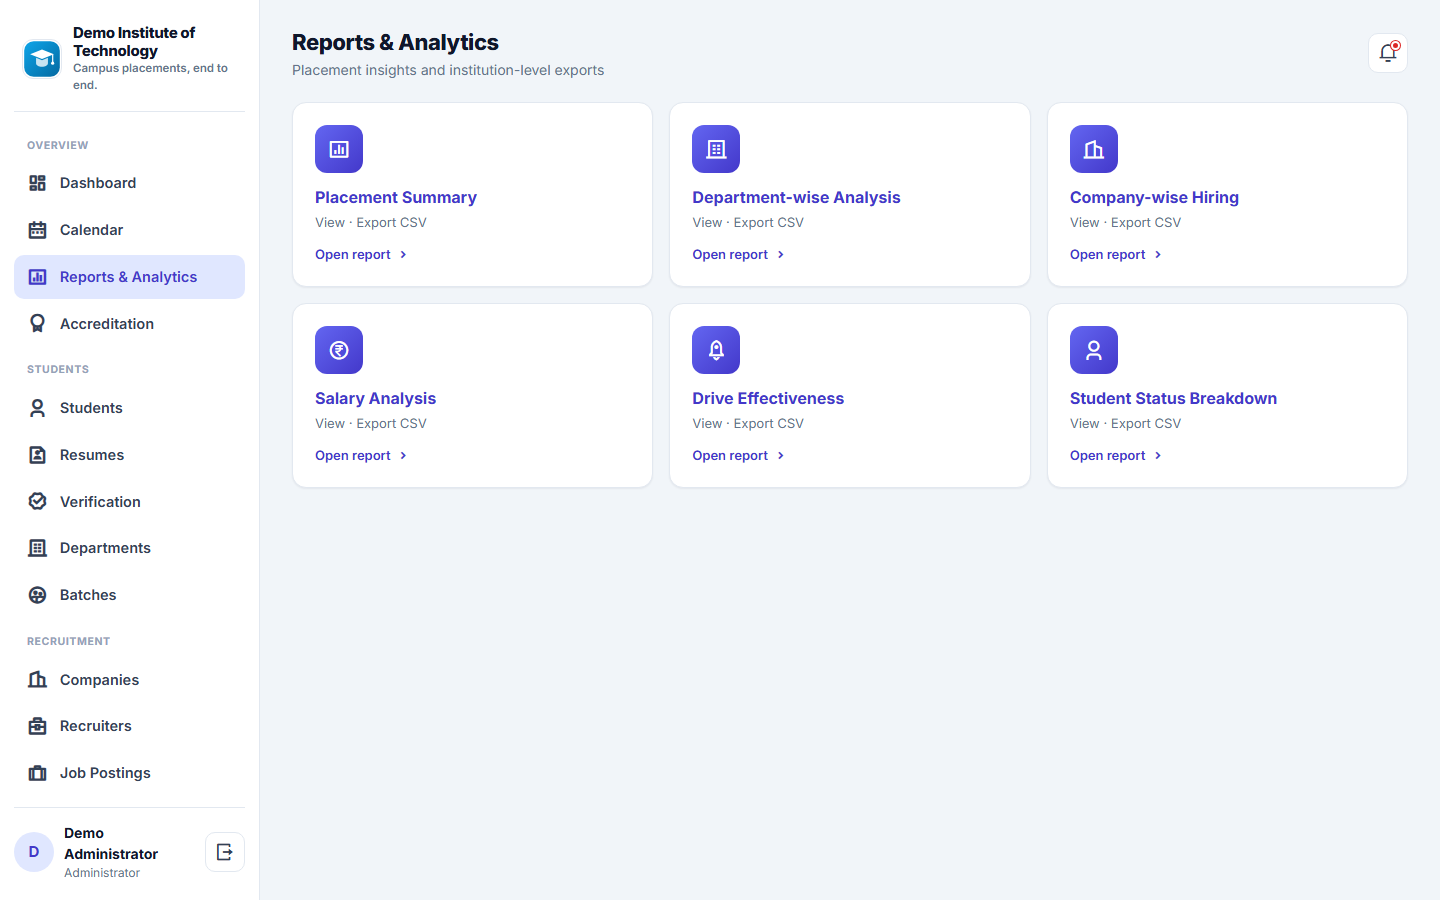The height and width of the screenshot is (900, 1440).
Task: Open the Departments menu item
Action: click(129, 548)
